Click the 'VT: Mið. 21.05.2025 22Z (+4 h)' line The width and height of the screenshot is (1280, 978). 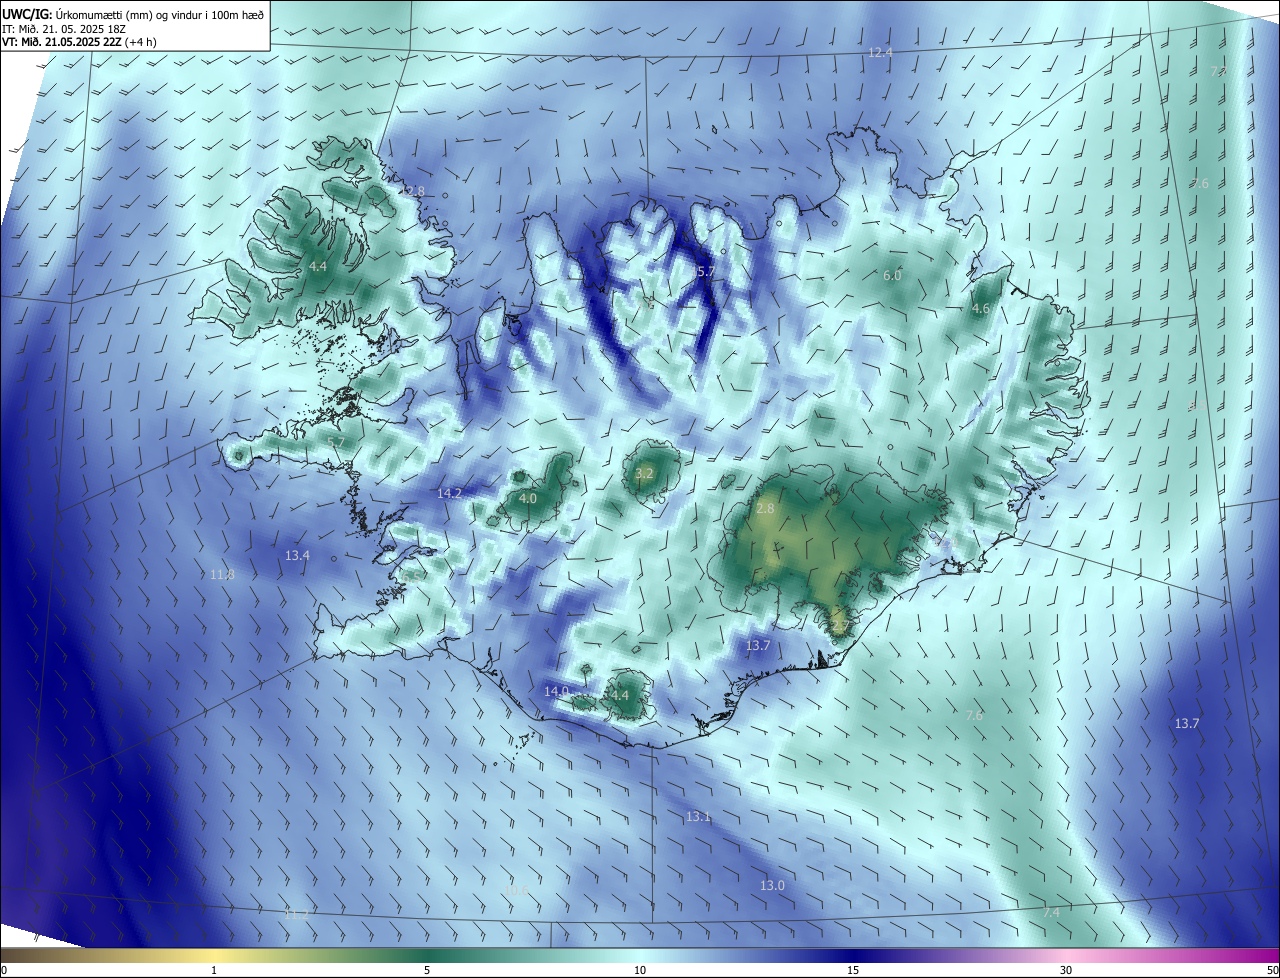(x=78, y=42)
